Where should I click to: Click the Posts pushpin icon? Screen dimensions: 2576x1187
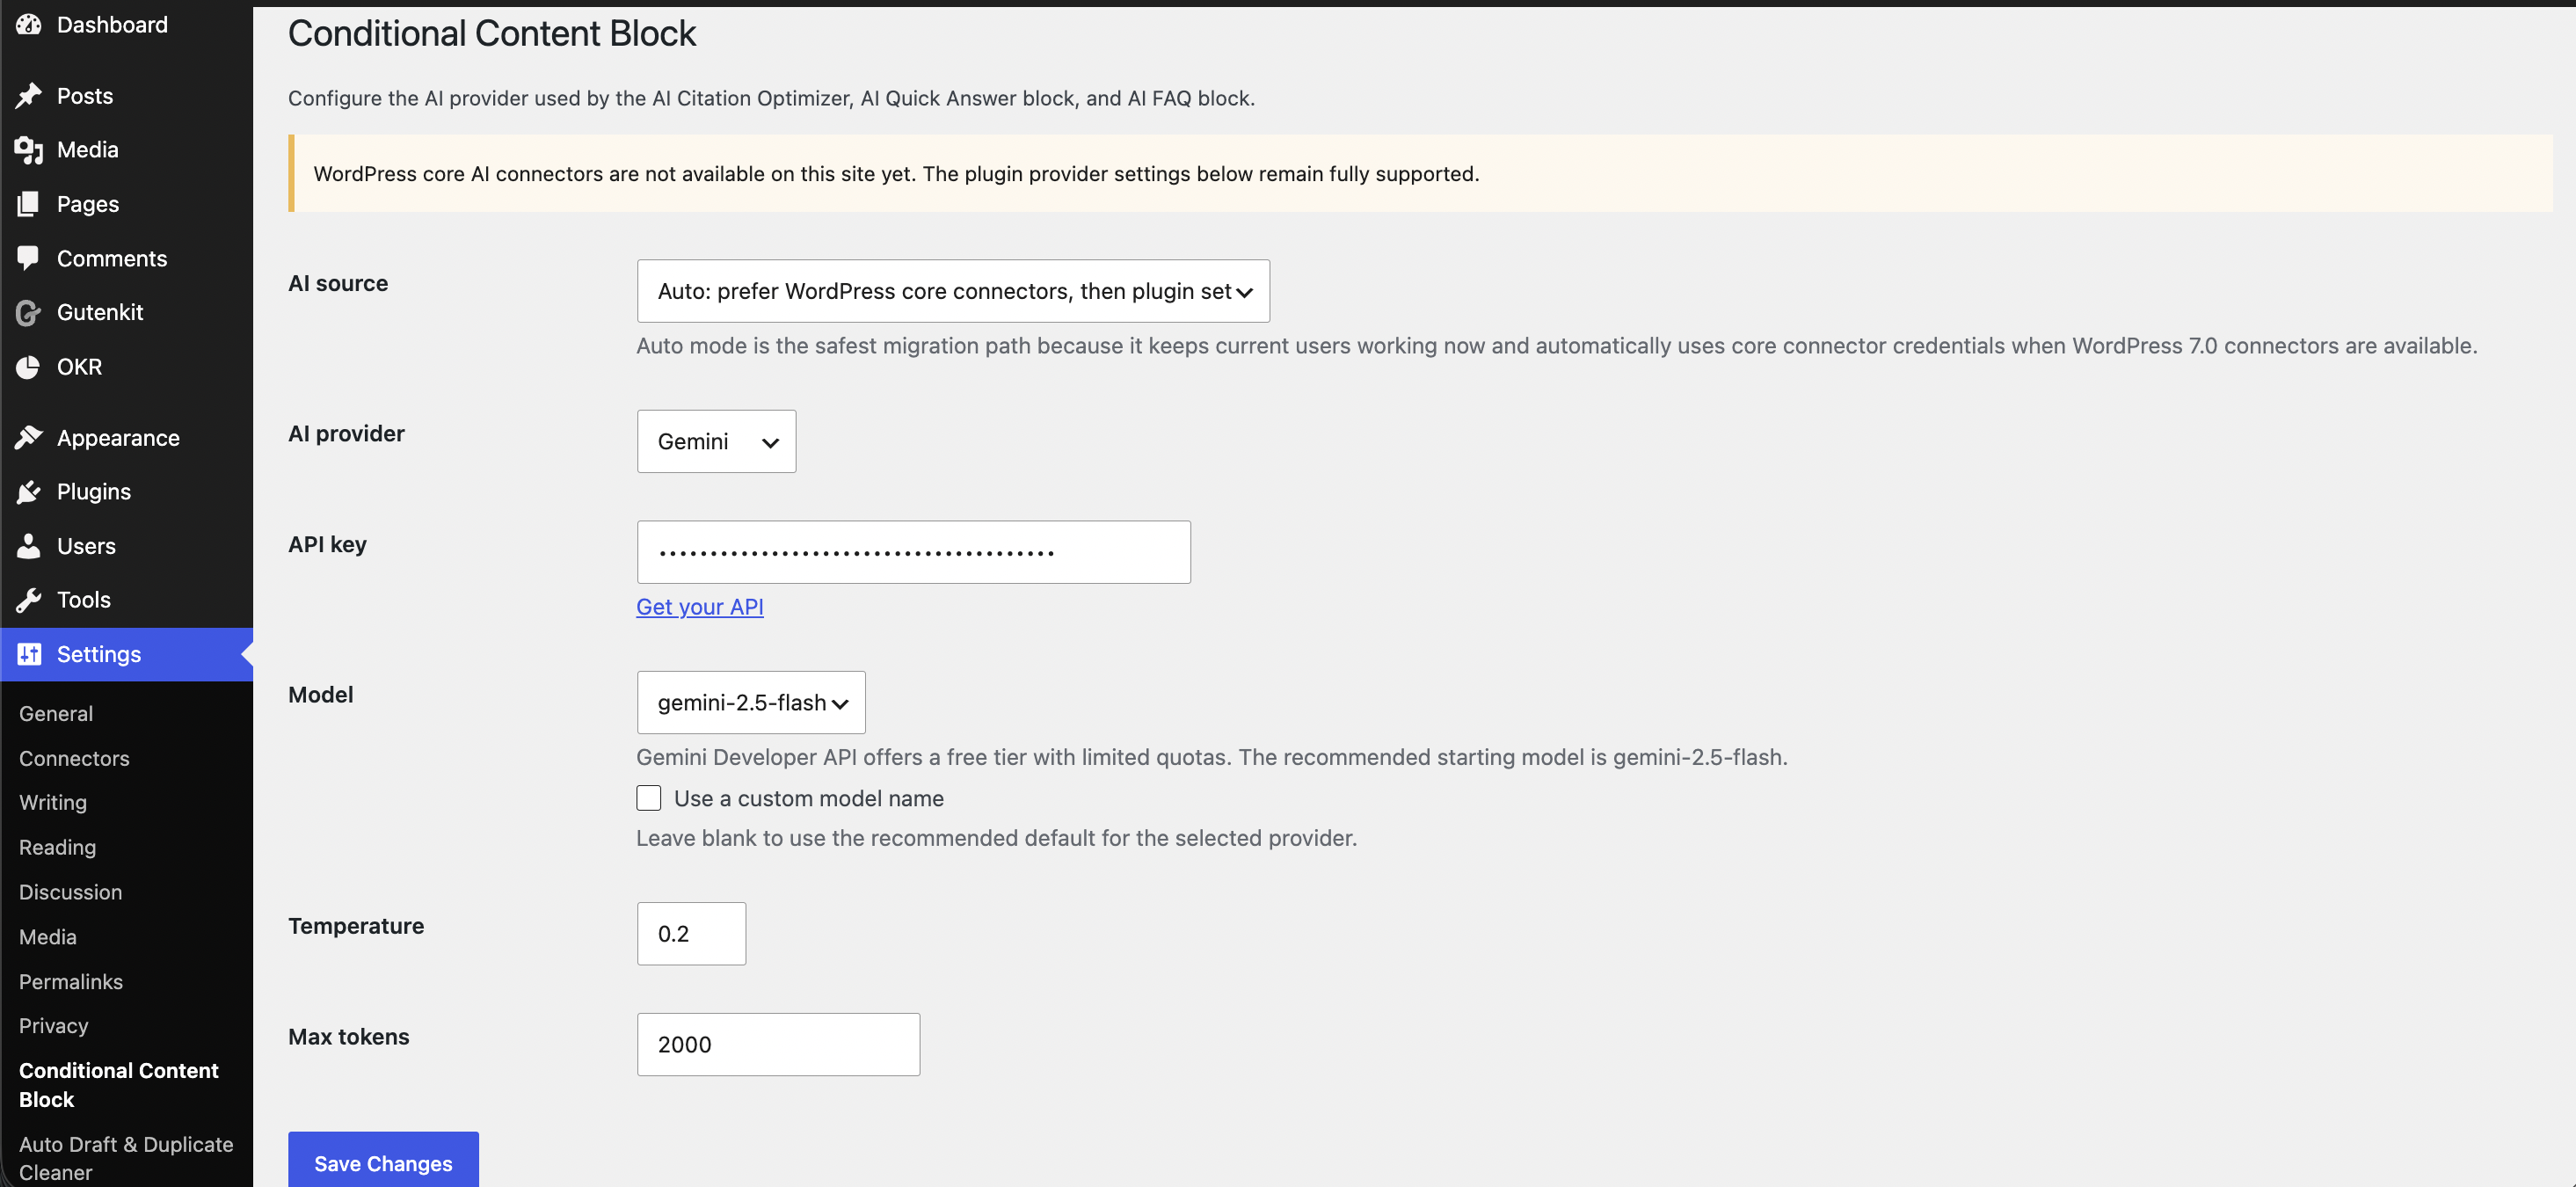tap(28, 95)
